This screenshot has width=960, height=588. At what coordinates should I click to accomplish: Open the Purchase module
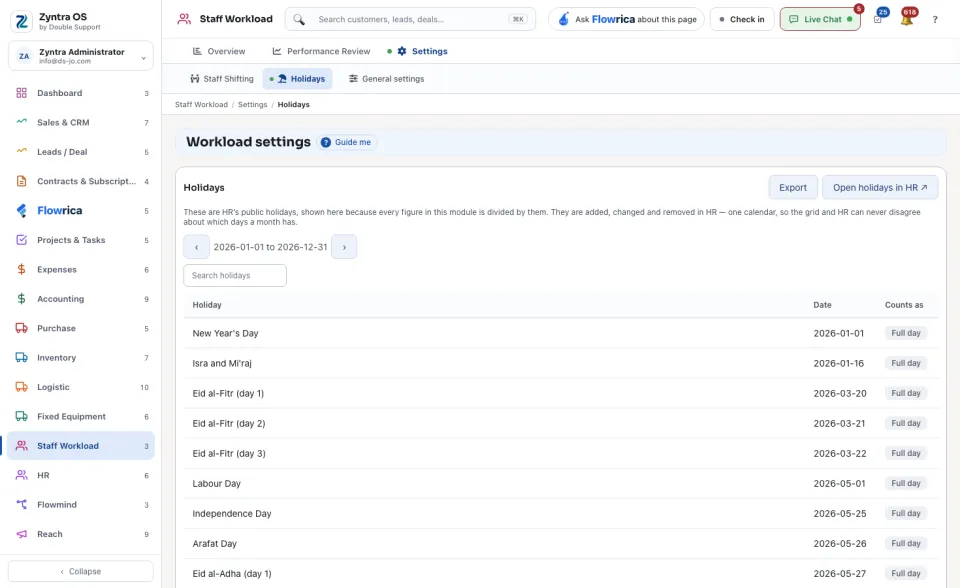(81, 328)
